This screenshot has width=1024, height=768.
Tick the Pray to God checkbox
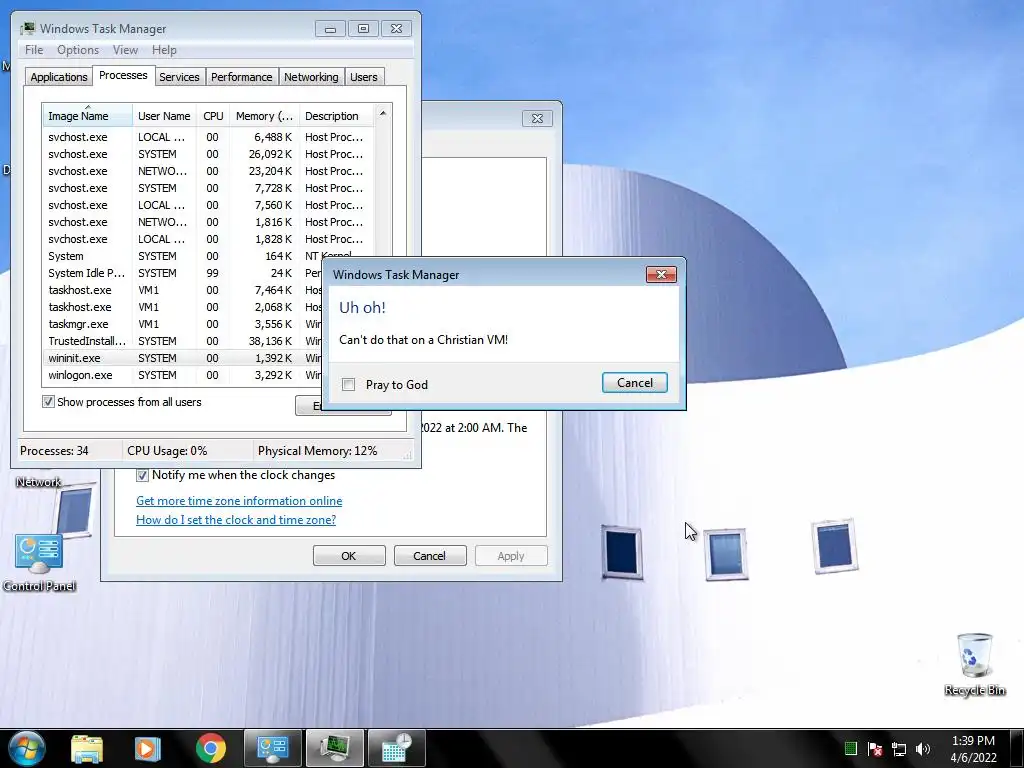tap(349, 385)
